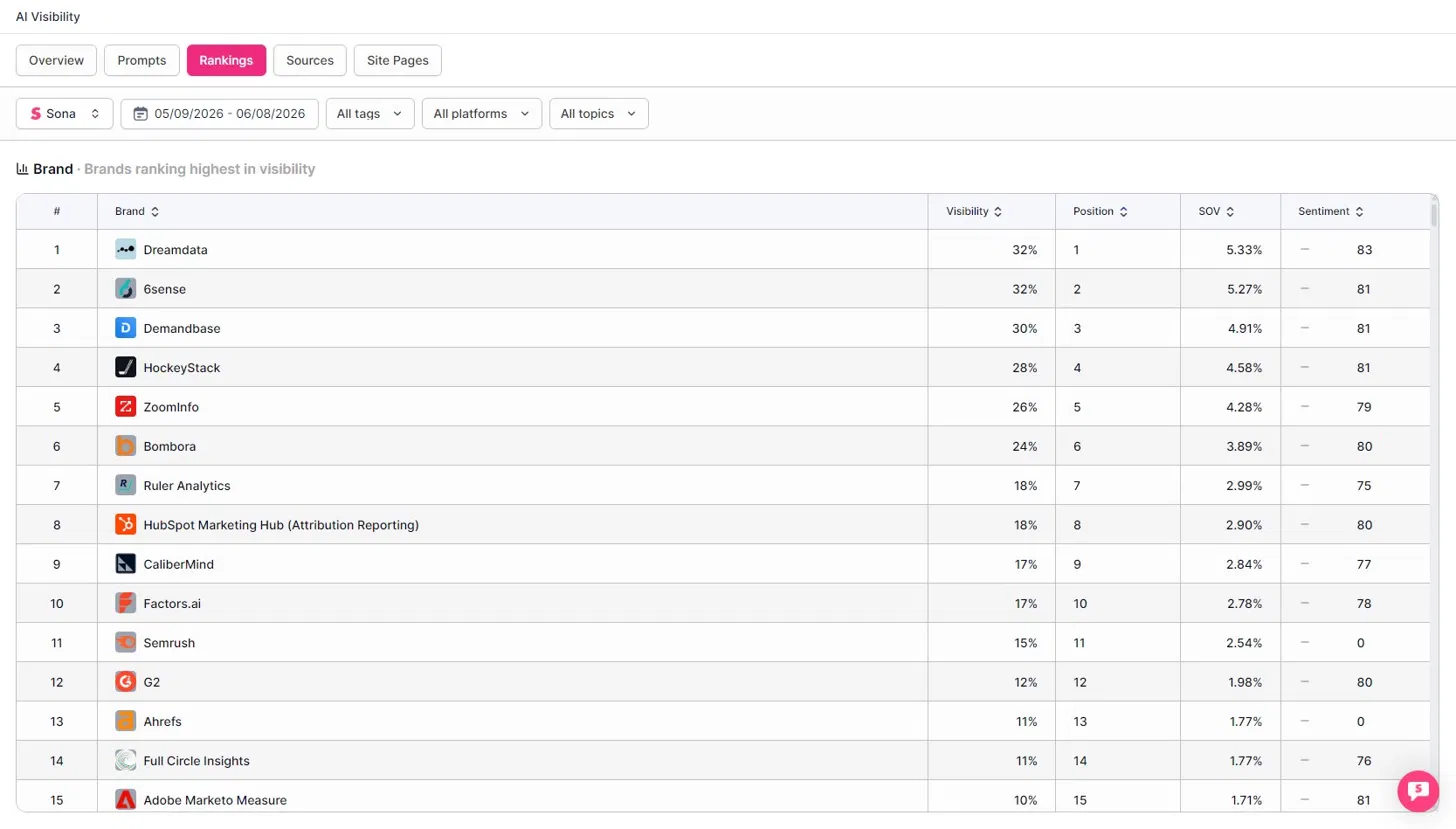Click the bar chart icon beside Brand heading
Screen dimensions: 1456x829
click(22, 169)
